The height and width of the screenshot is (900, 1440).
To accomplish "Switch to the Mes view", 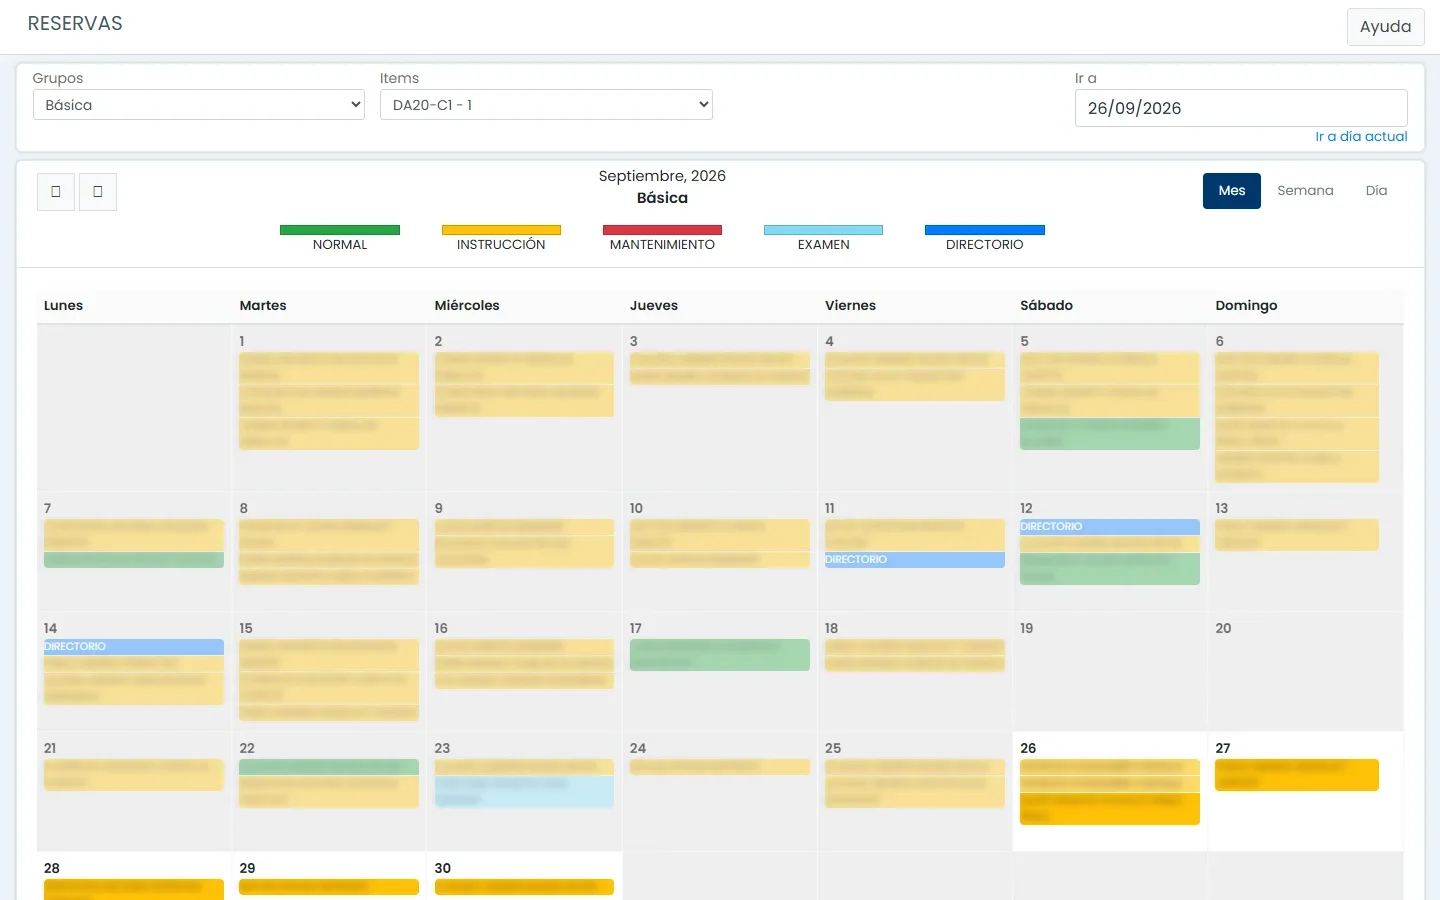I will pyautogui.click(x=1232, y=191).
